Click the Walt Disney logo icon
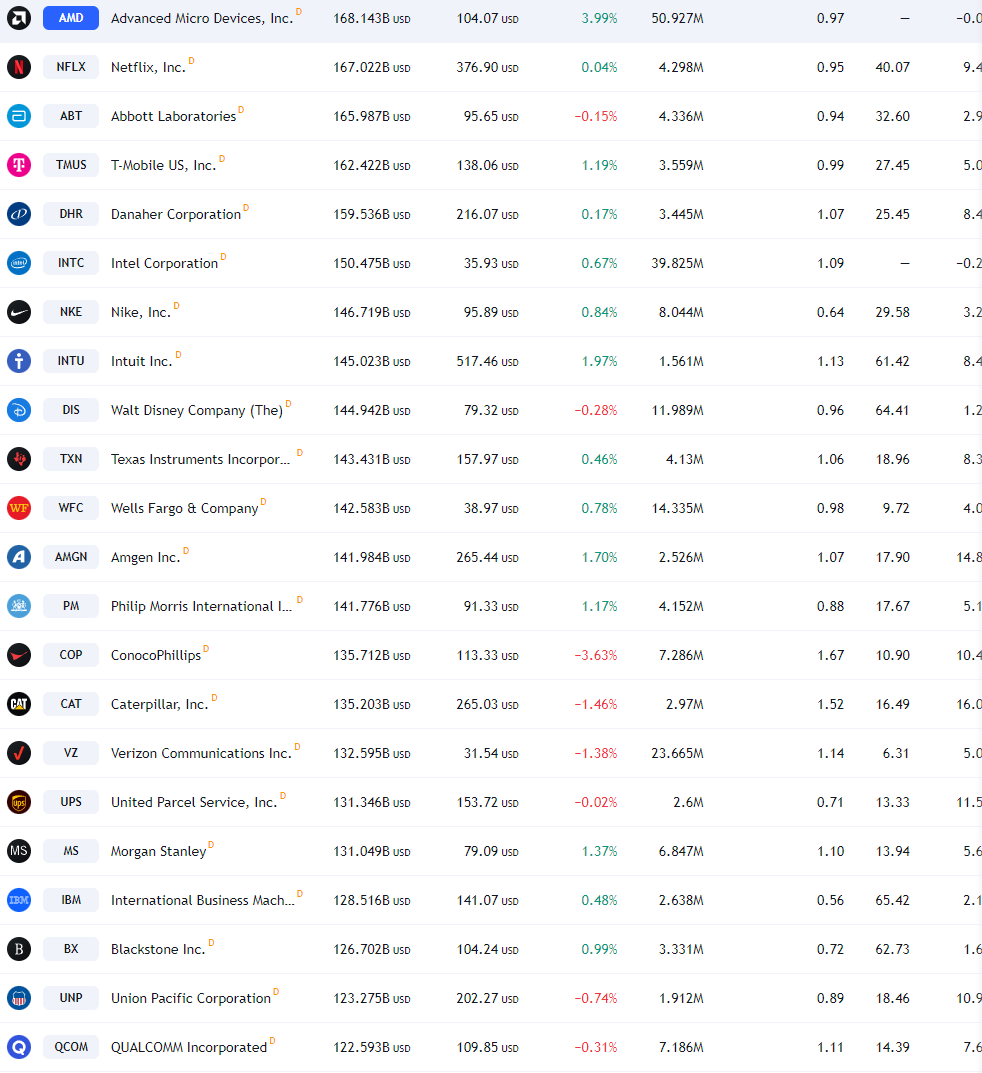This screenshot has width=982, height=1073. click(19, 410)
